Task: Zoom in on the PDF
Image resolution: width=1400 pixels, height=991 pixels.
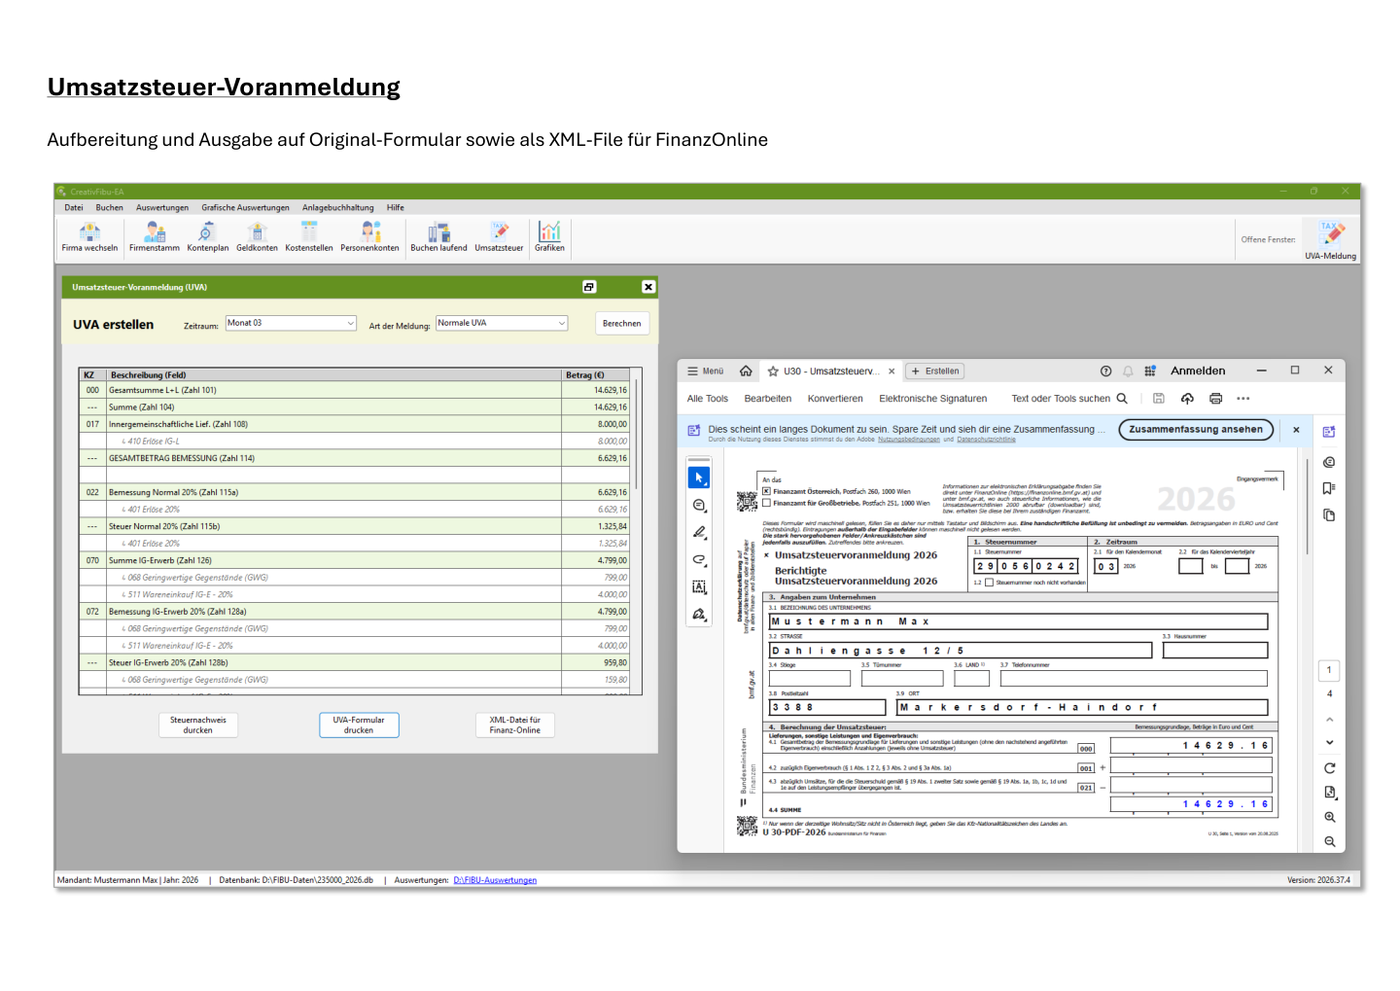Action: [1329, 817]
